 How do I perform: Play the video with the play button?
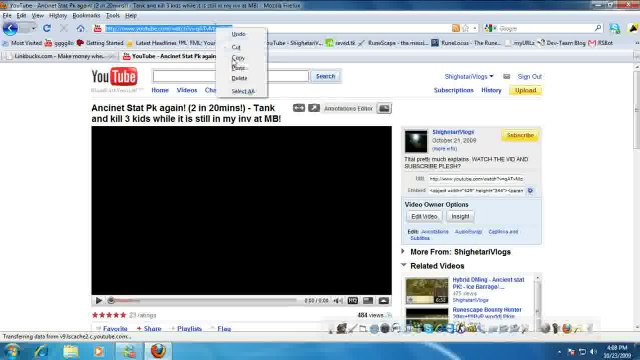click(x=98, y=301)
